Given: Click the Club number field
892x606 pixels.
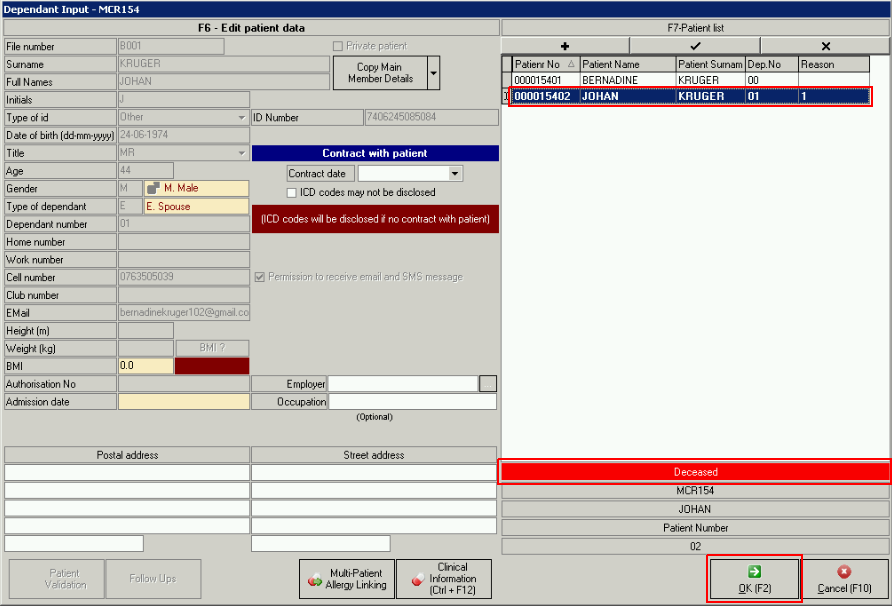Looking at the screenshot, I should coord(184,295).
